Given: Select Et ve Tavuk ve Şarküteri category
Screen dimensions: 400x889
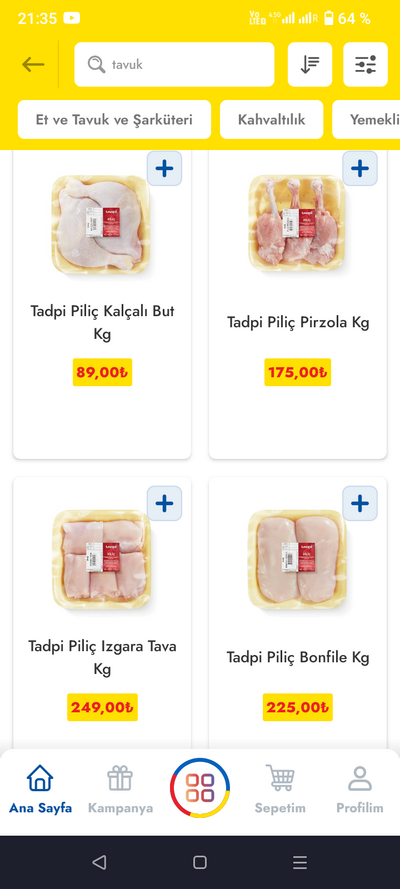Looking at the screenshot, I should point(114,120).
